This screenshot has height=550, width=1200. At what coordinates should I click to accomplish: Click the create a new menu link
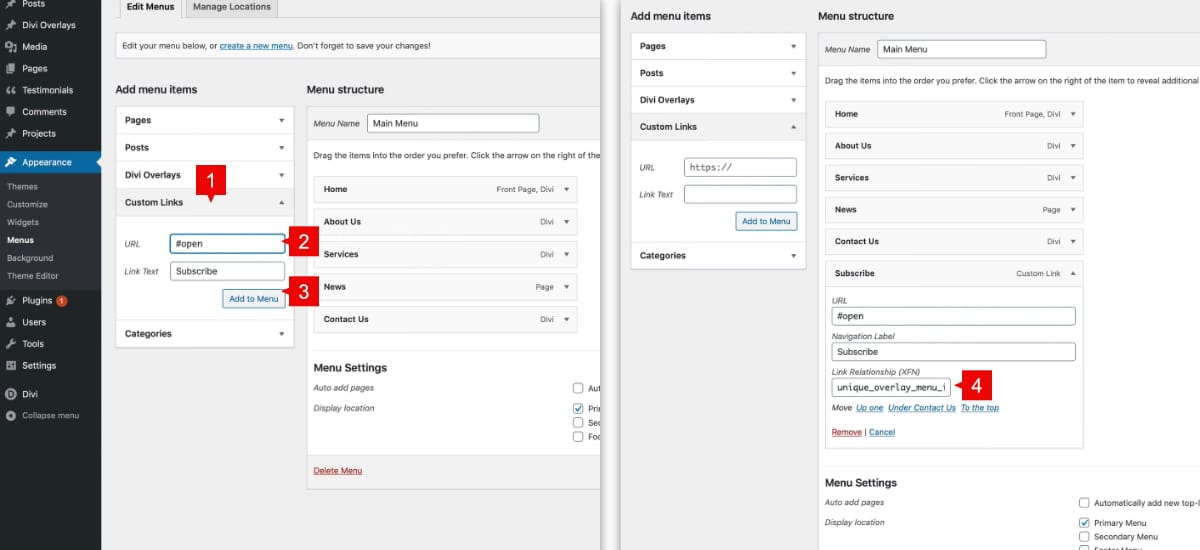click(x=256, y=46)
